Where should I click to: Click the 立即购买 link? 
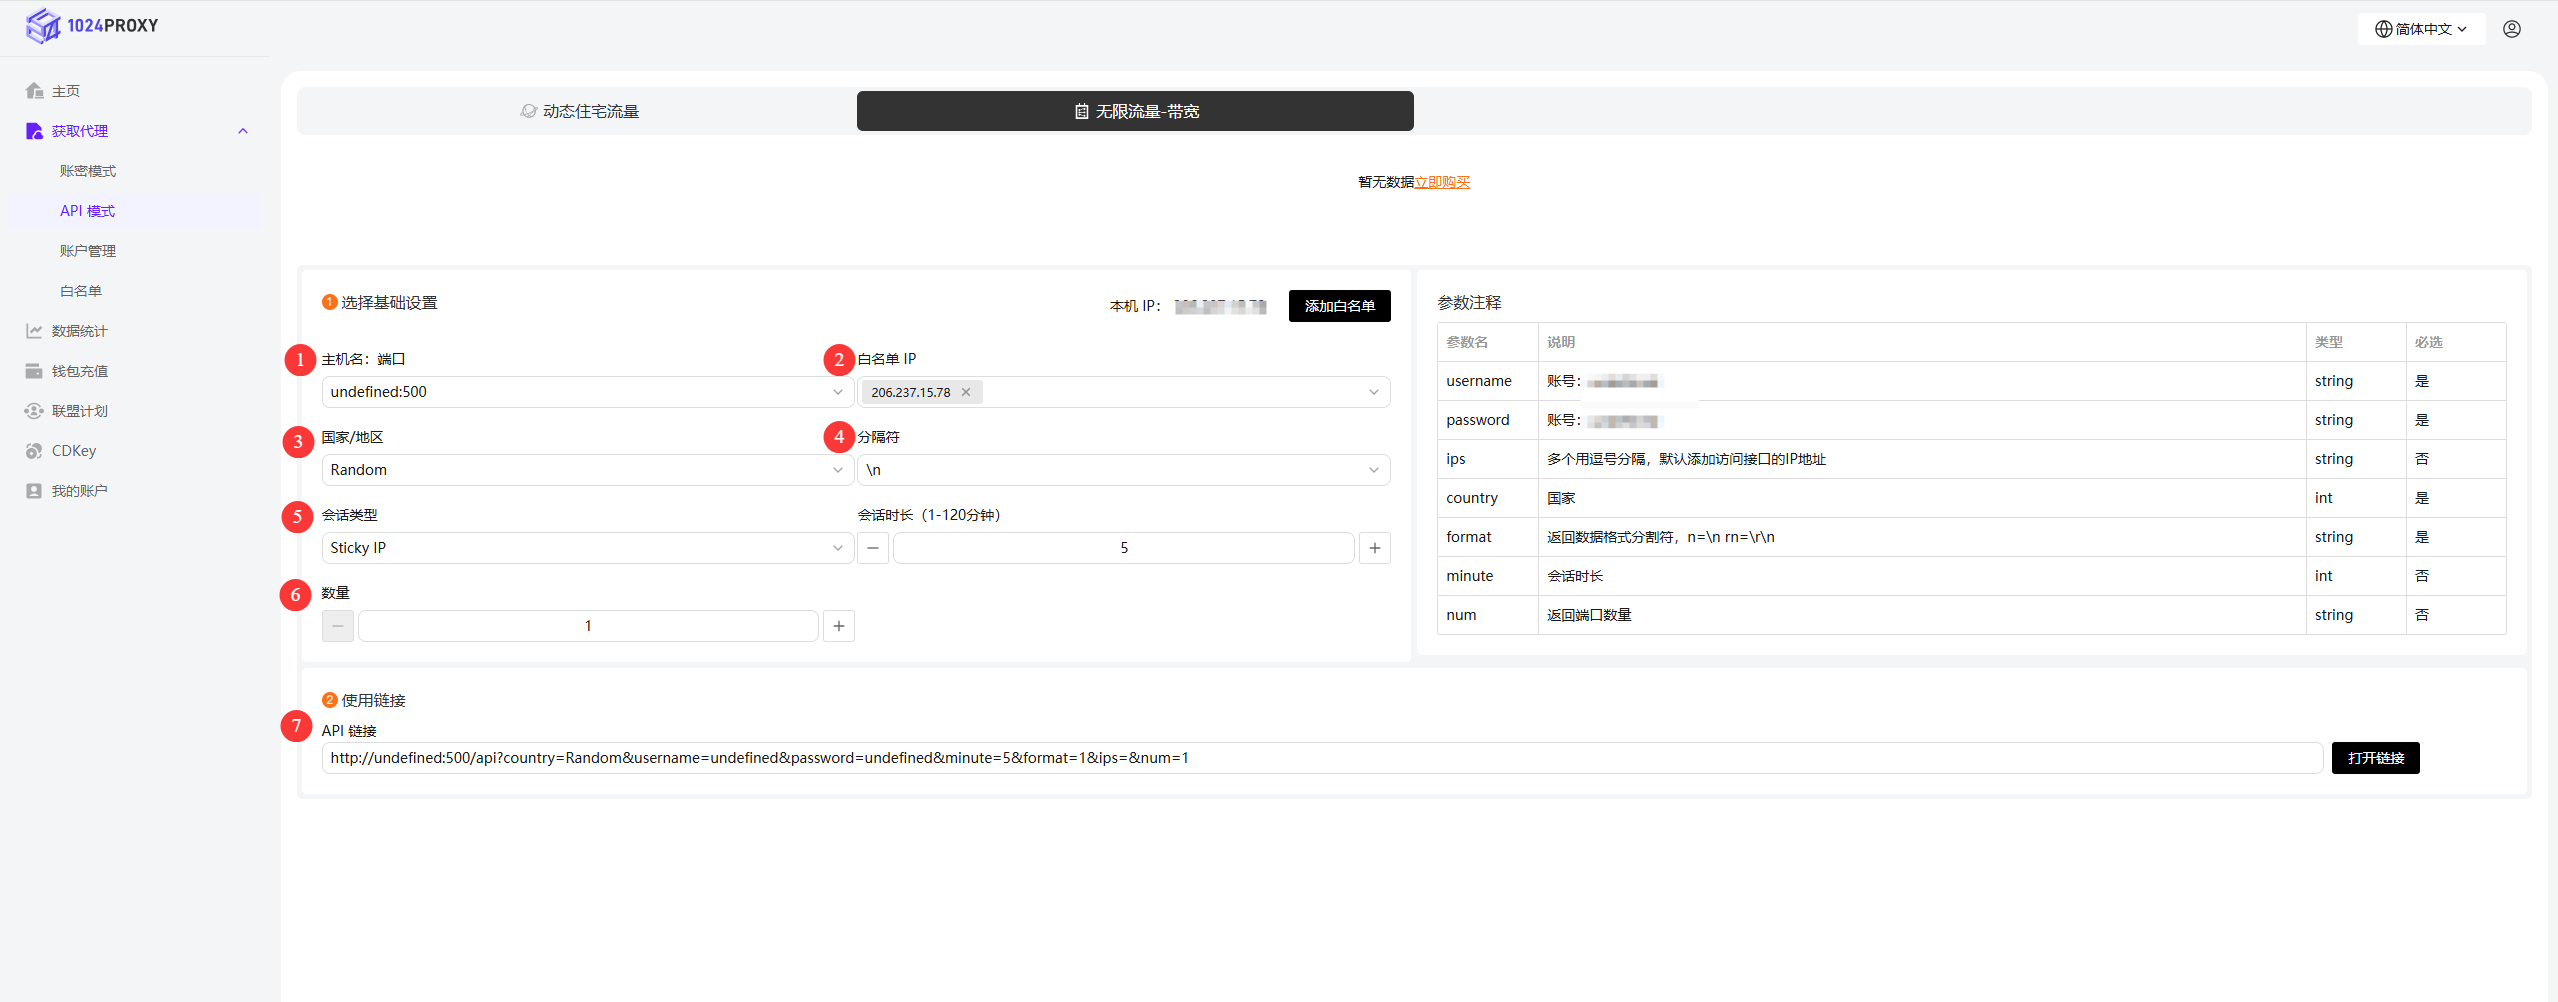1442,182
